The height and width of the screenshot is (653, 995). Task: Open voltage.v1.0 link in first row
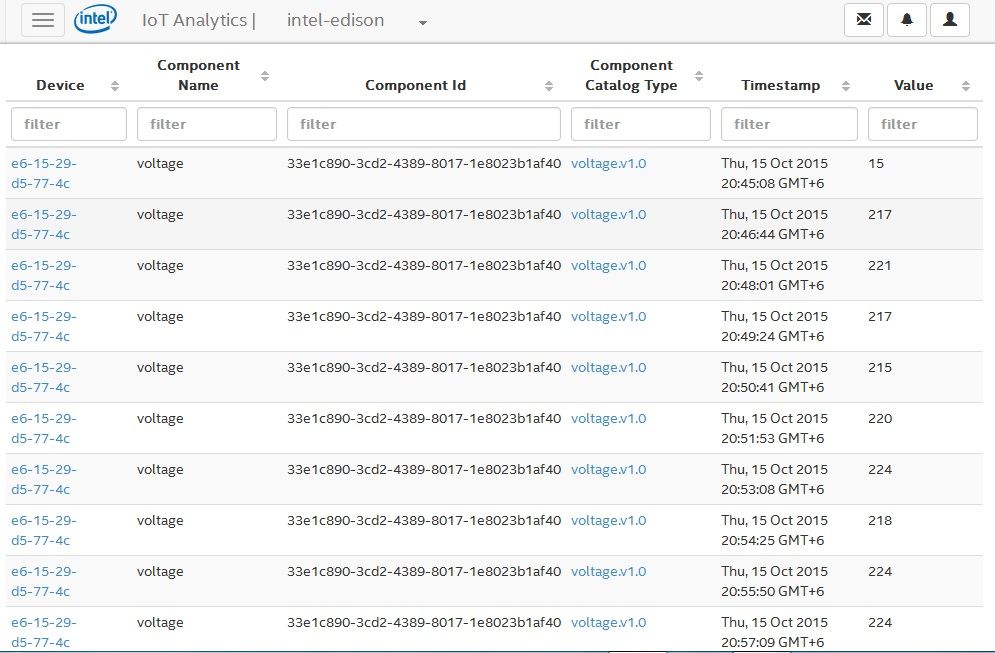point(608,163)
